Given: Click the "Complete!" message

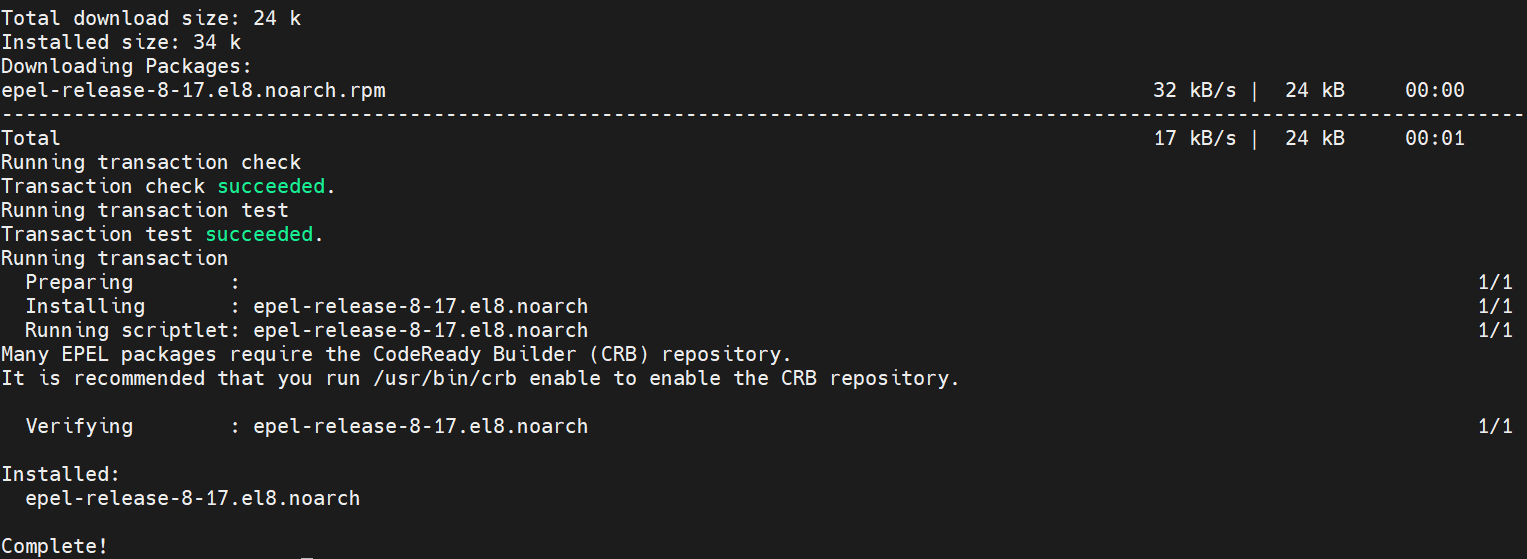Looking at the screenshot, I should (54, 546).
